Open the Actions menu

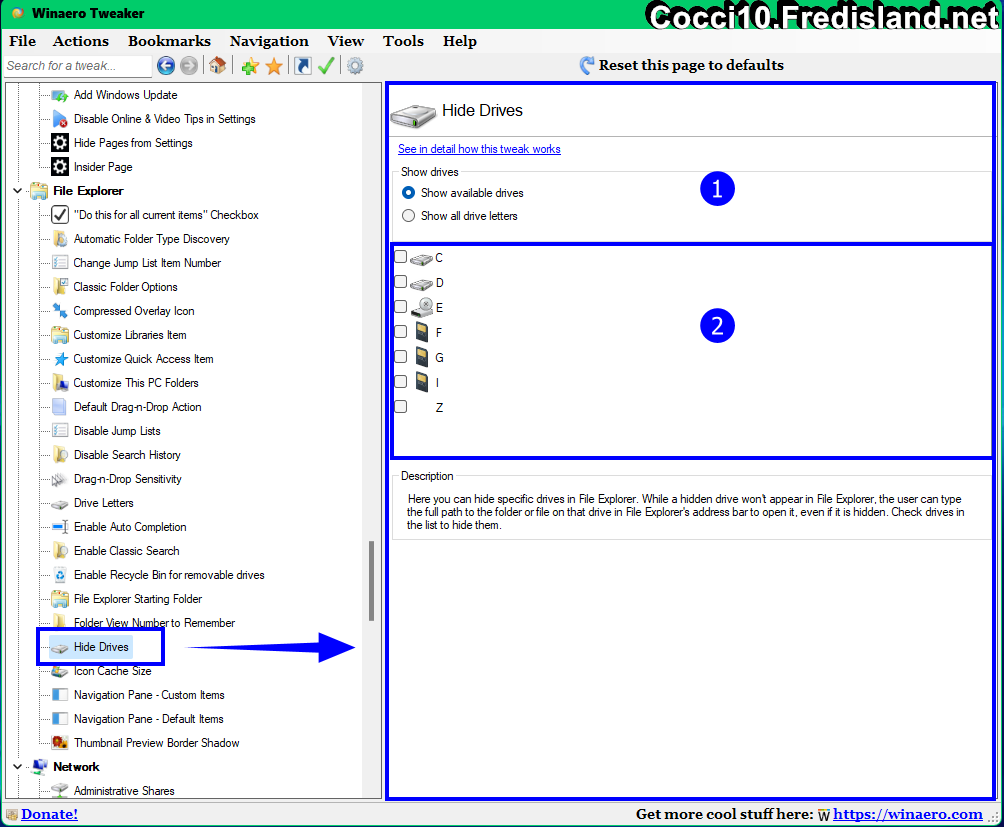pos(81,41)
